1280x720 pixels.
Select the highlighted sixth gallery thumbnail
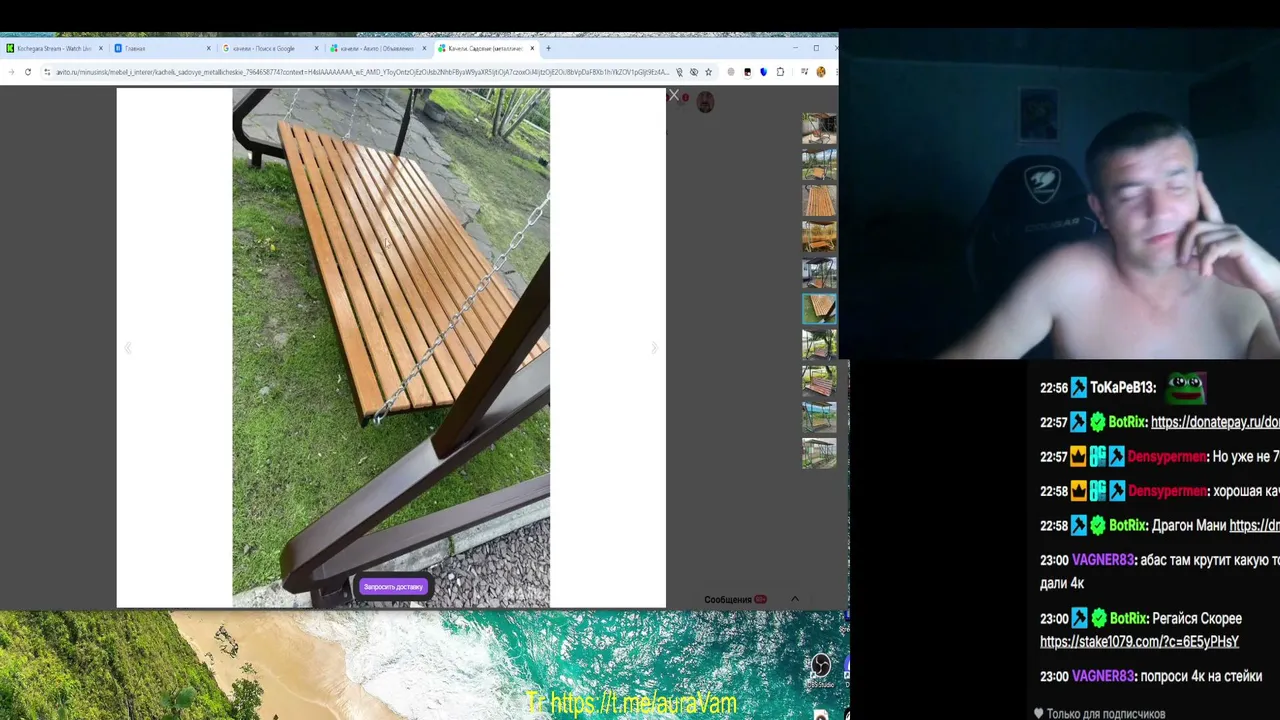(819, 309)
